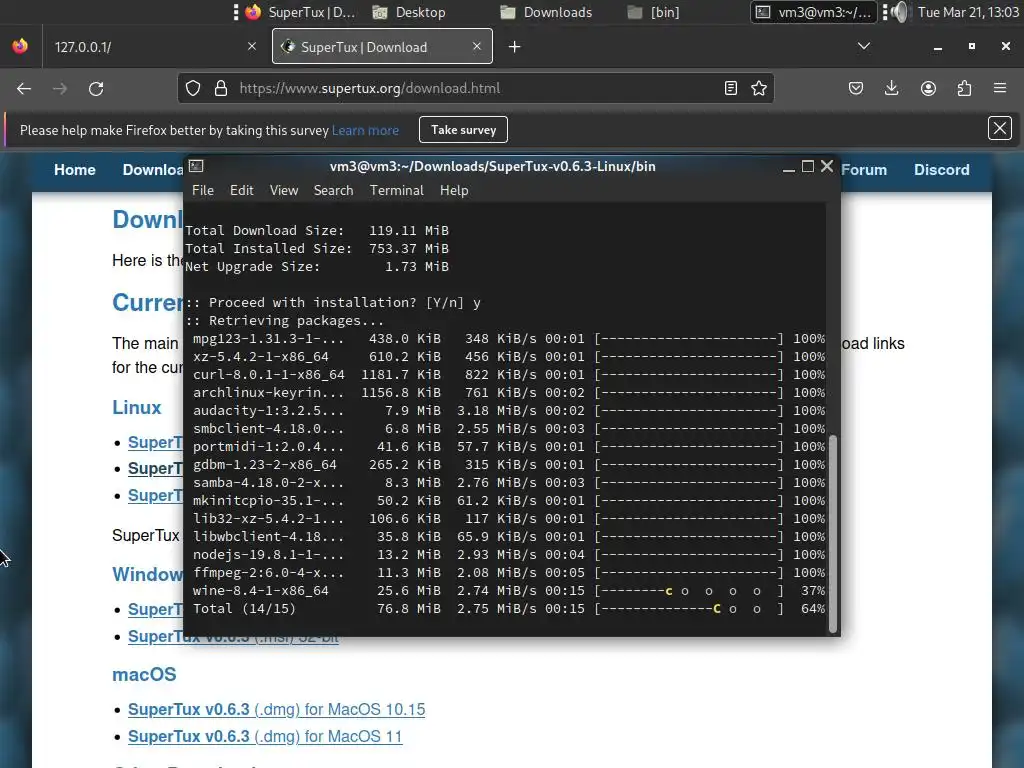
Task: Open the Pocket save icon
Action: pos(856,88)
